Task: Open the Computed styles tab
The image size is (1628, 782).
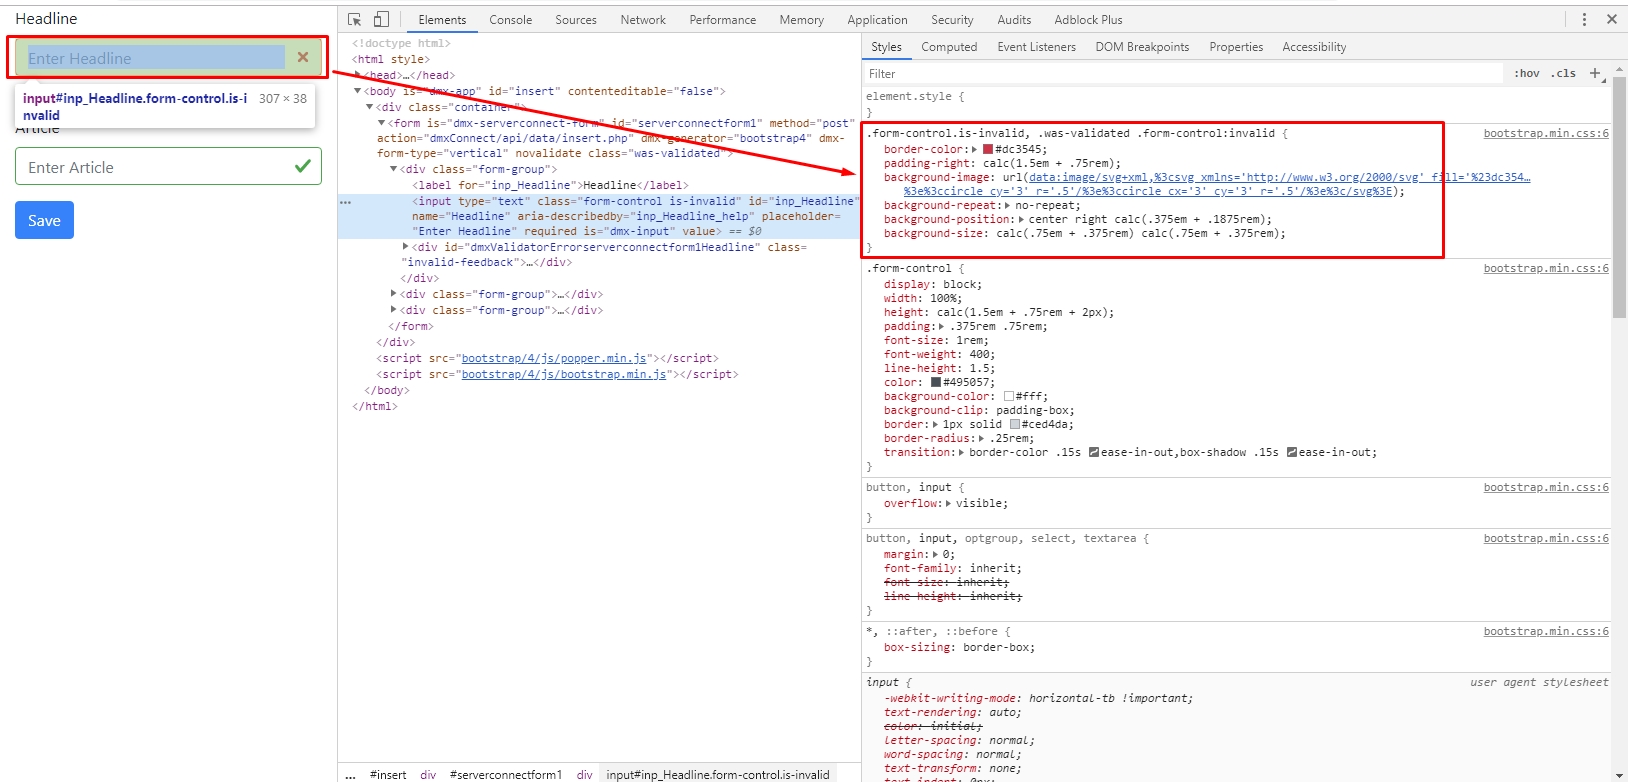Action: 948,47
